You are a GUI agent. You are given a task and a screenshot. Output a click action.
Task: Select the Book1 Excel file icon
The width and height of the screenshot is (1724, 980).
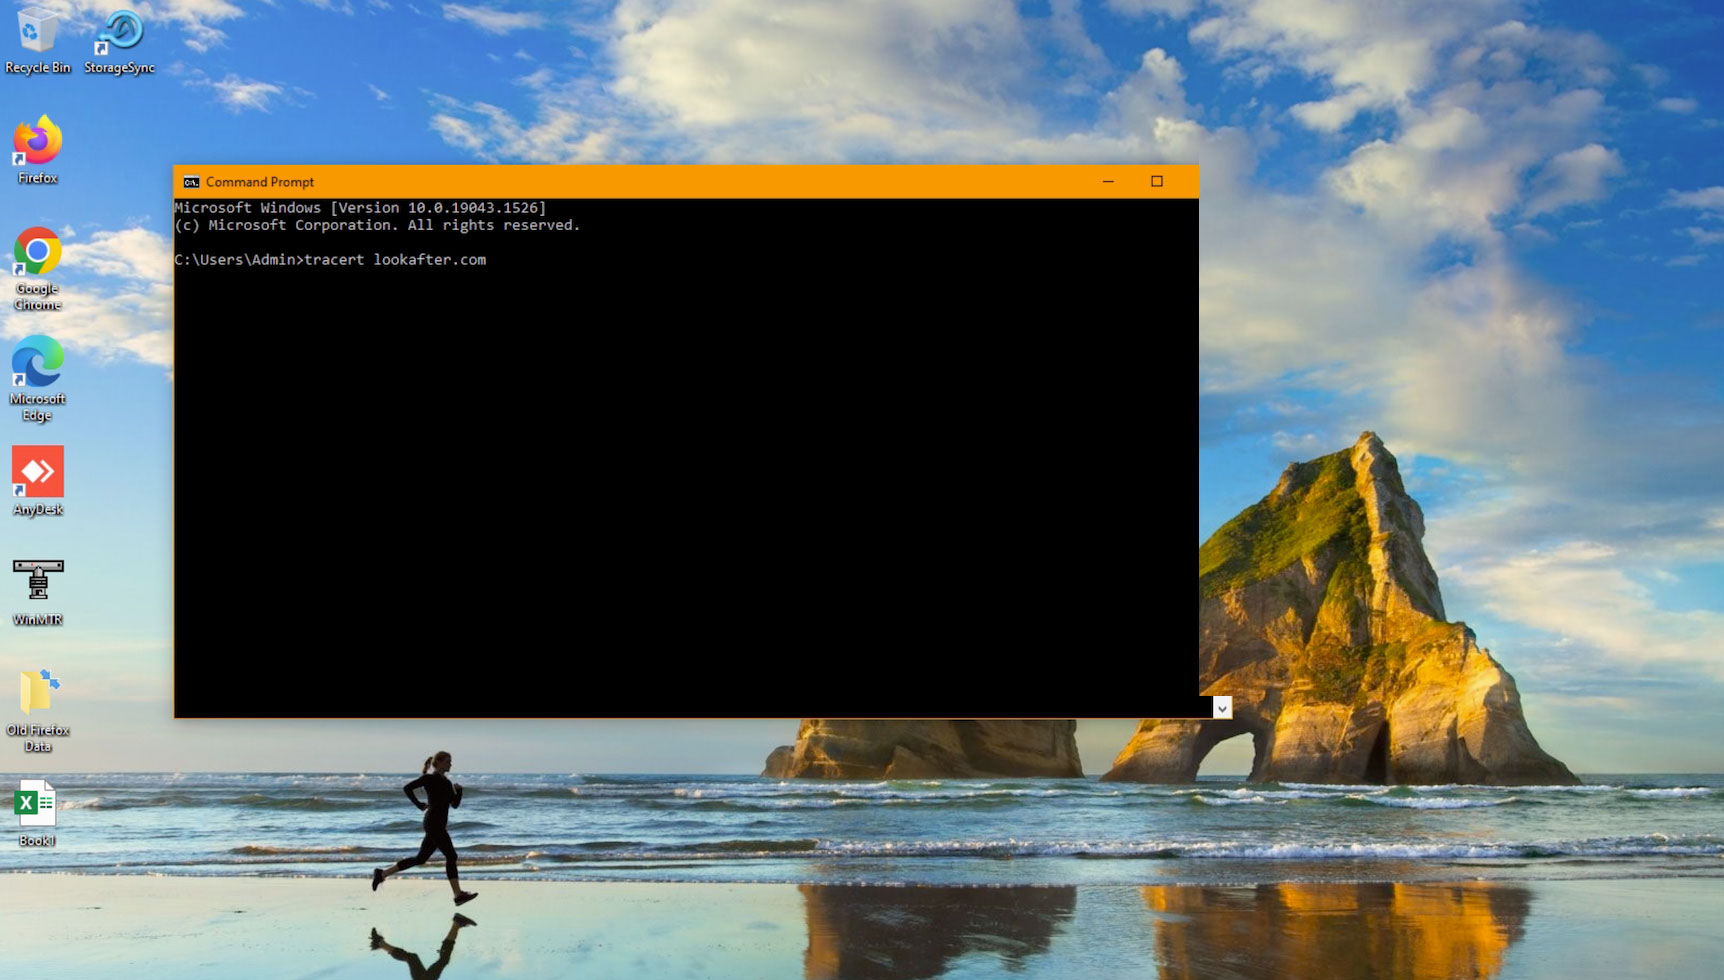[37, 804]
